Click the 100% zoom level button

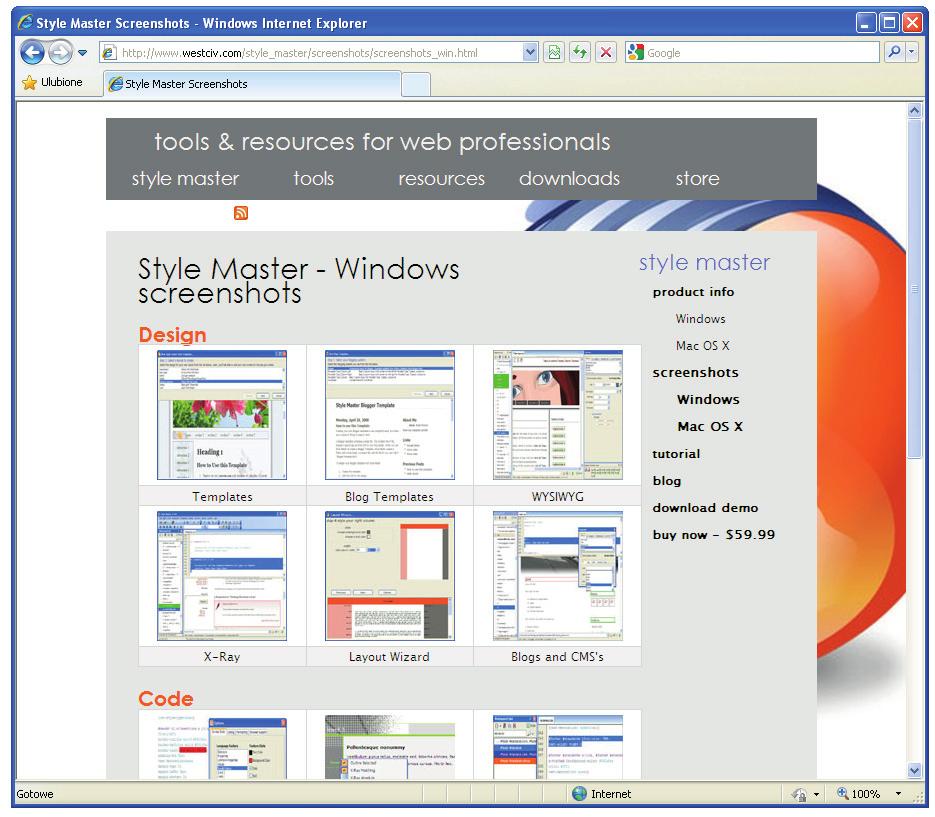click(859, 794)
